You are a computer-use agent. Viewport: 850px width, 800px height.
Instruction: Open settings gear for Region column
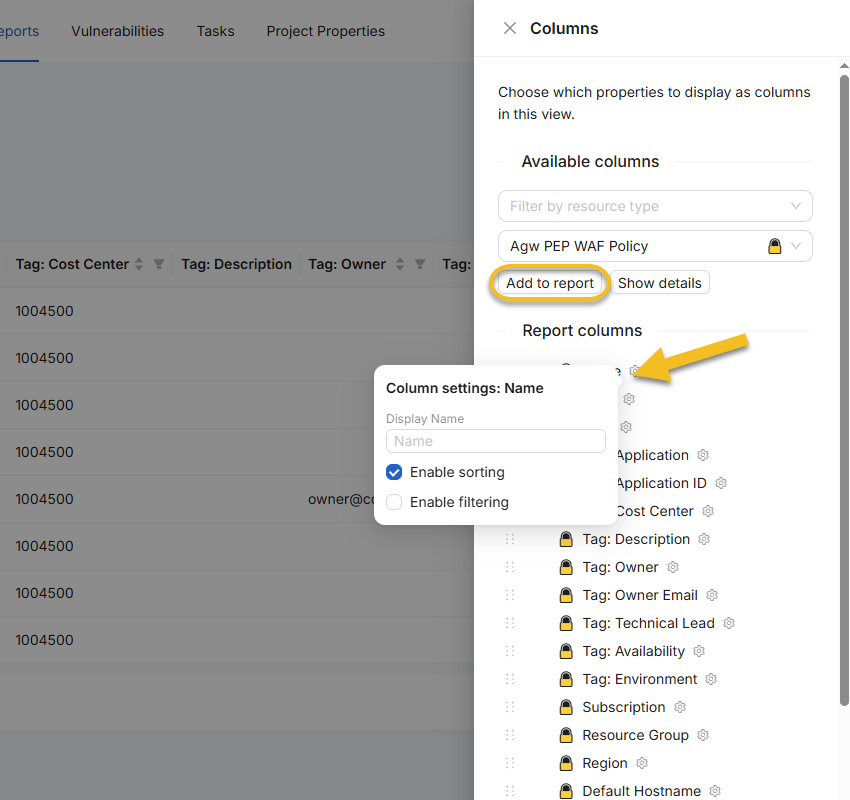click(642, 763)
